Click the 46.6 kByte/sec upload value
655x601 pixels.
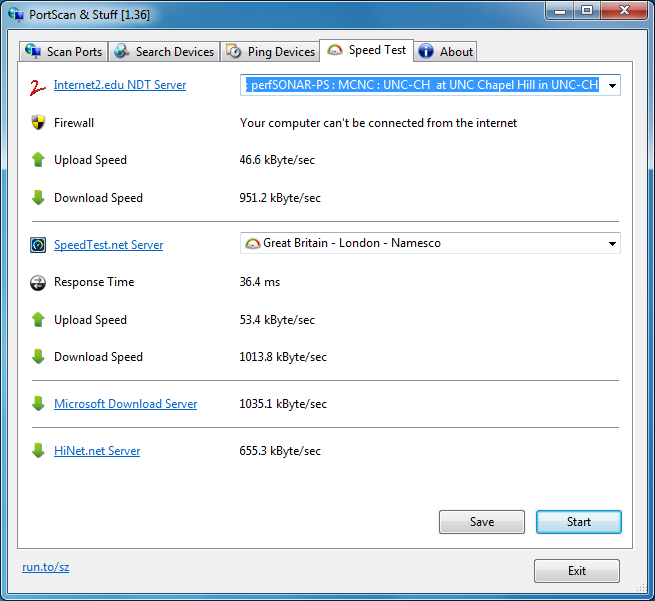(277, 160)
